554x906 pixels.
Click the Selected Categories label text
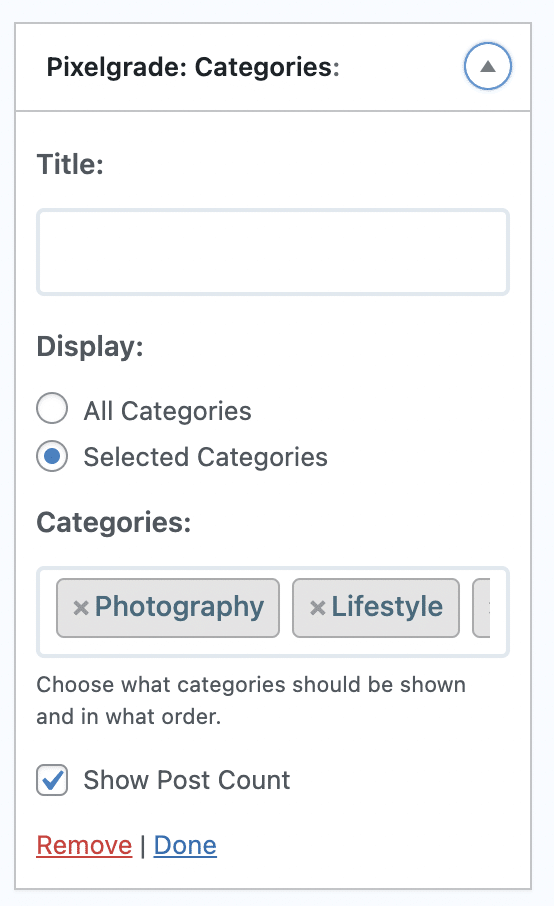(206, 457)
